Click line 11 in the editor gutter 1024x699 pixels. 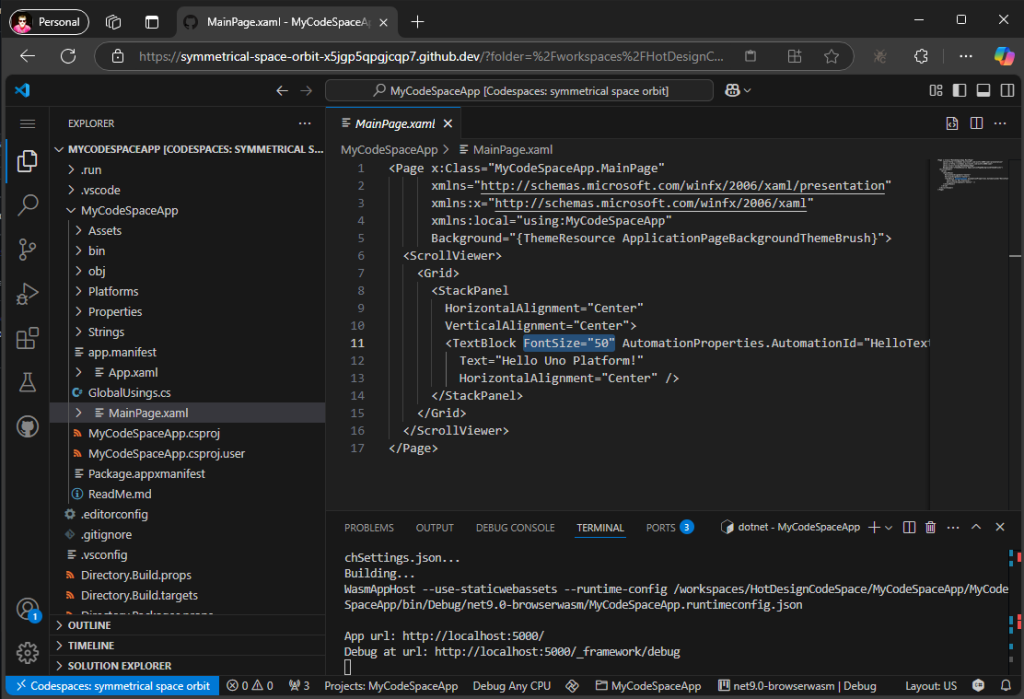coord(358,342)
